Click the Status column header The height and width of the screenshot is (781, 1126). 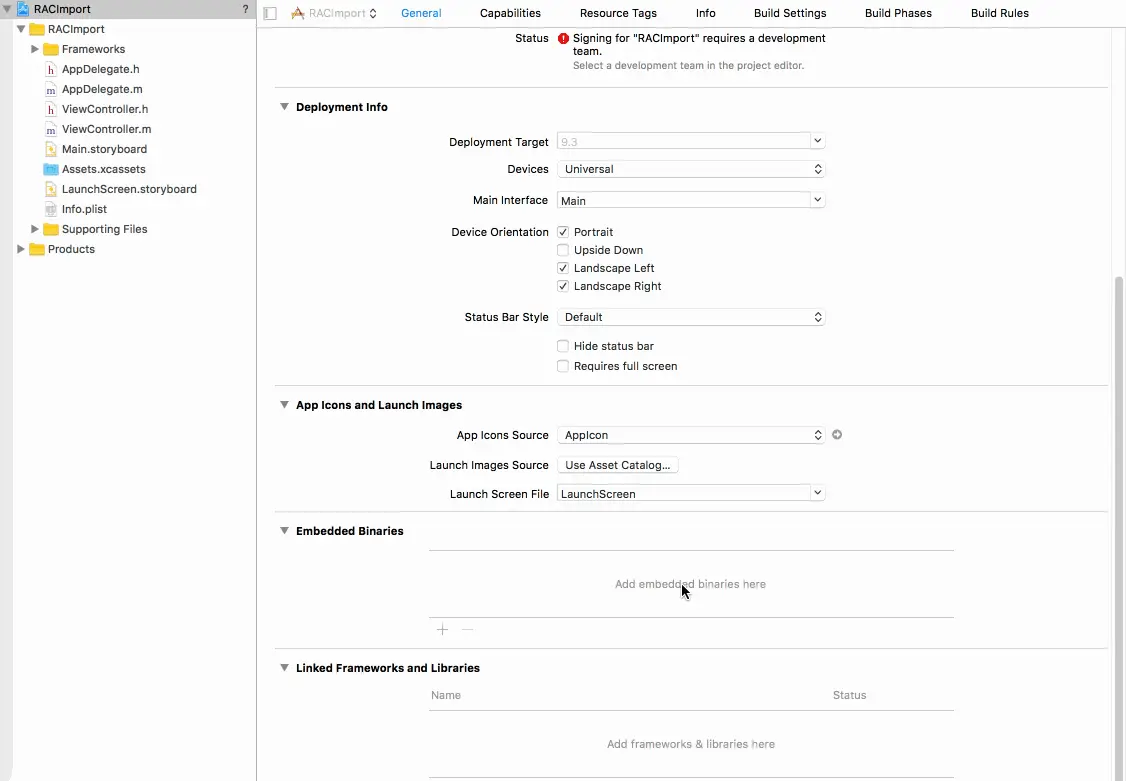point(850,696)
